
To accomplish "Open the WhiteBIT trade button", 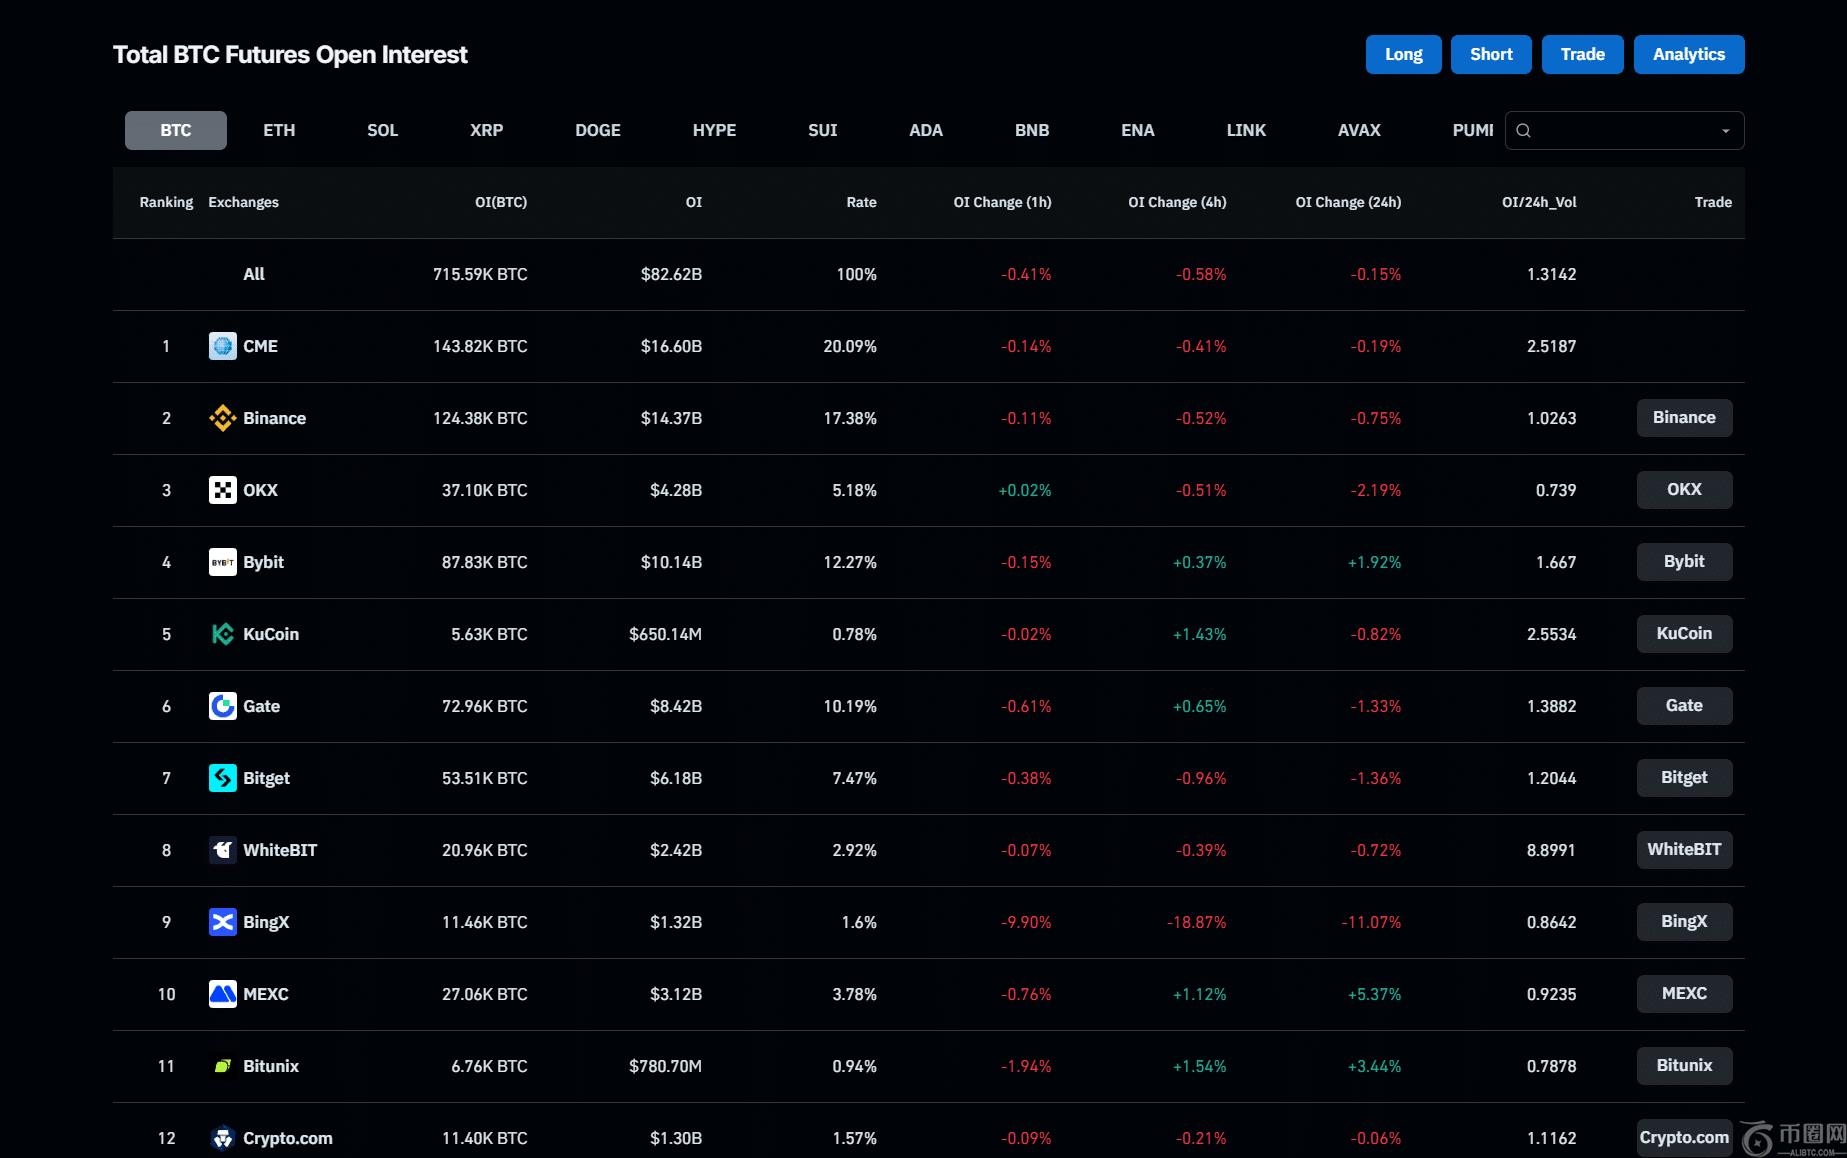I will (1684, 850).
